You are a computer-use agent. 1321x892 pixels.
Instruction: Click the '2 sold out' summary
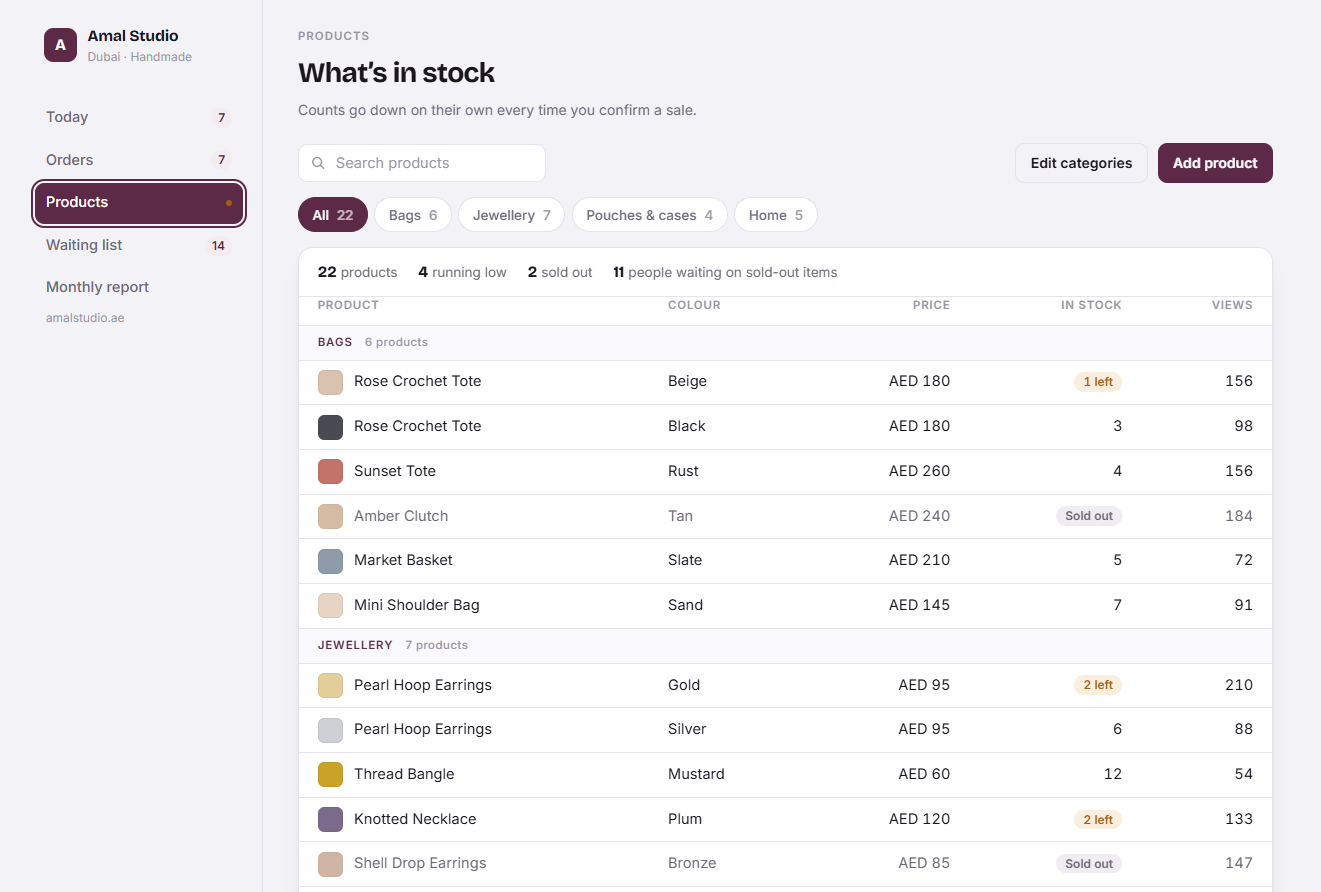[560, 272]
